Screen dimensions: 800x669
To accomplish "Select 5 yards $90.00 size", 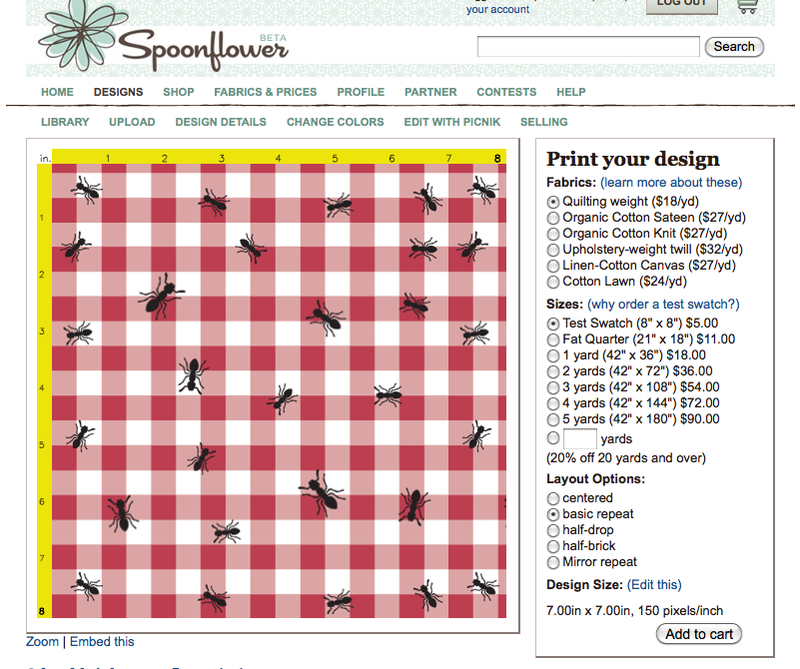I will tap(553, 420).
